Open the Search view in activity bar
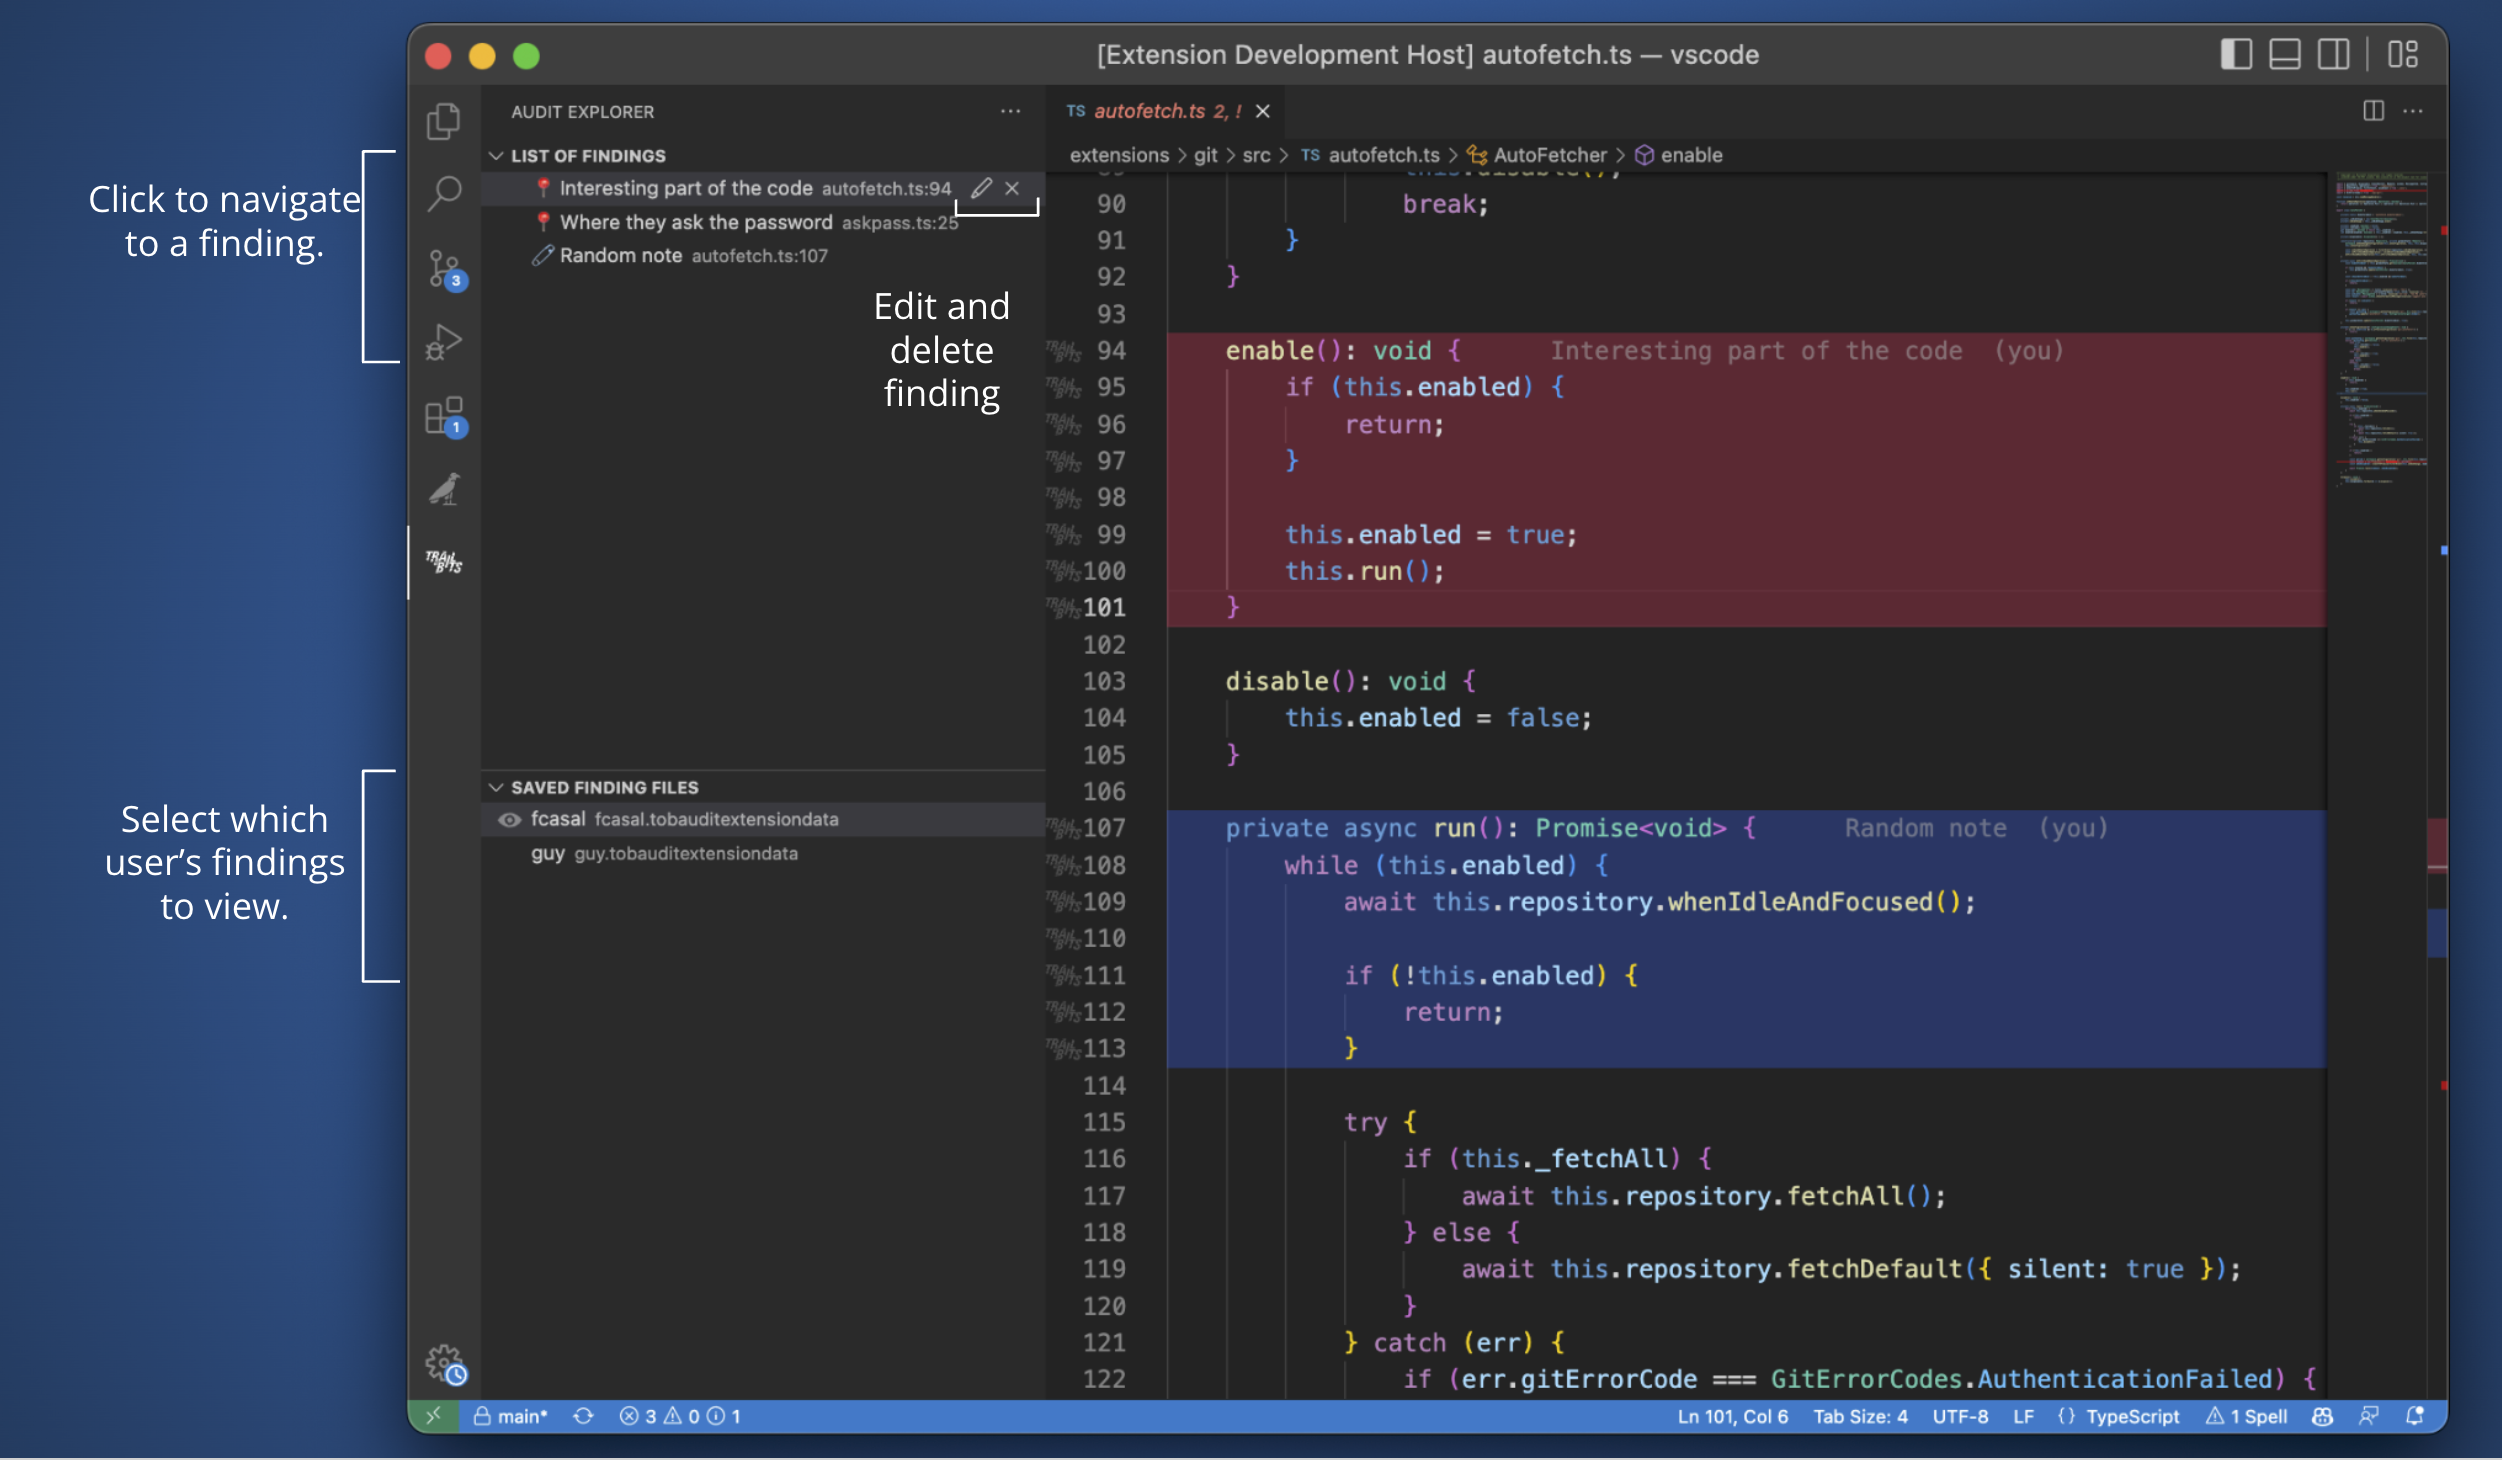2502x1460 pixels. point(444,193)
